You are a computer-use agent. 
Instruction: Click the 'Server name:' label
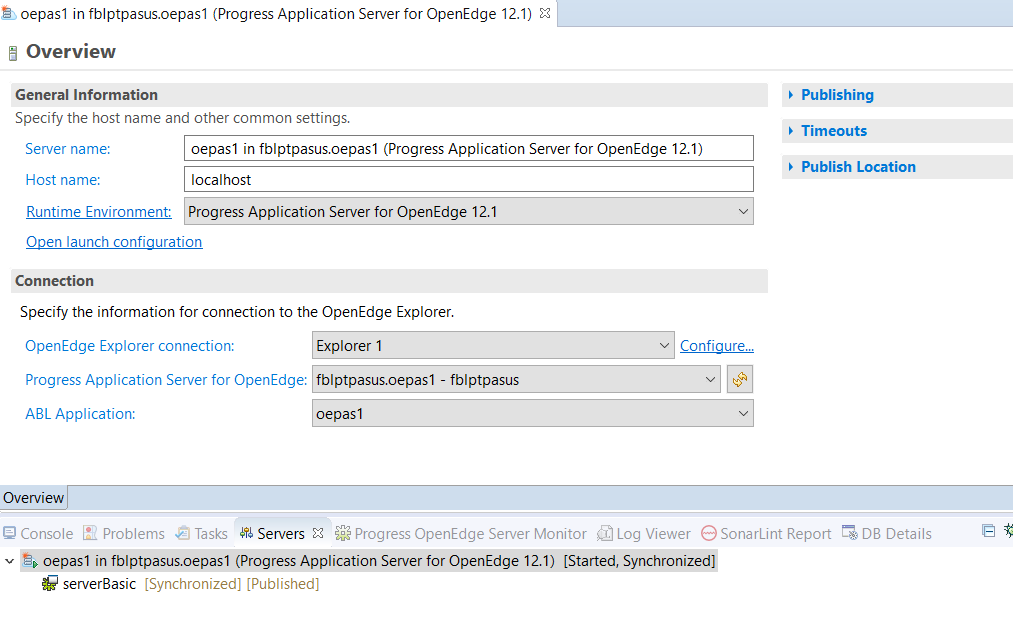click(68, 149)
